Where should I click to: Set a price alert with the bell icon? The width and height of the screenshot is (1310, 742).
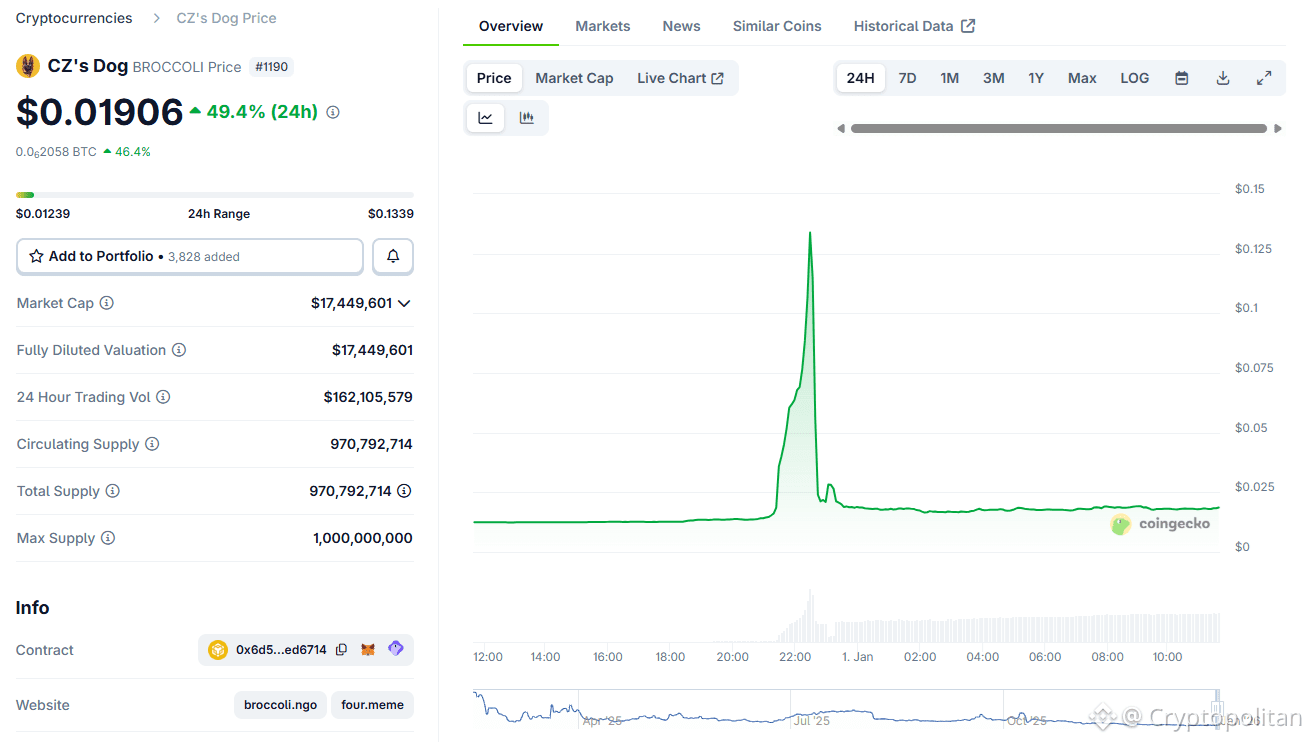(x=392, y=256)
